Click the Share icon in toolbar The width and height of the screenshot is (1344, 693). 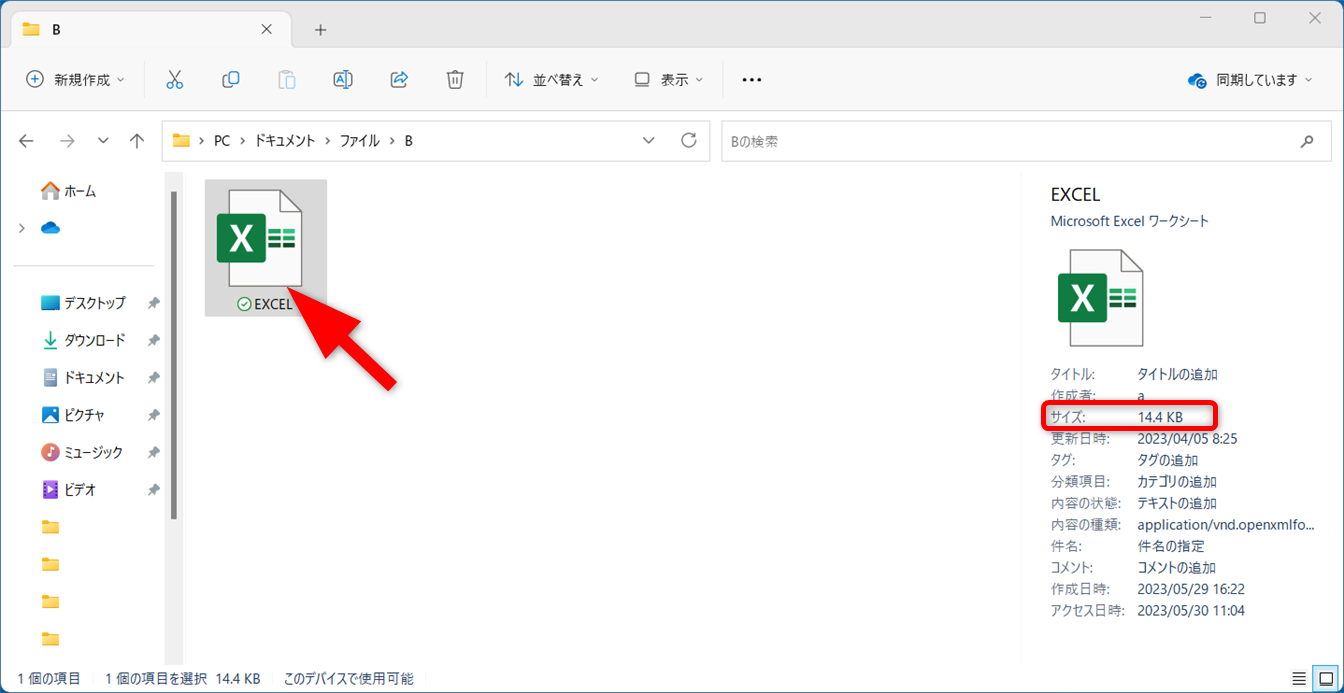(x=399, y=80)
